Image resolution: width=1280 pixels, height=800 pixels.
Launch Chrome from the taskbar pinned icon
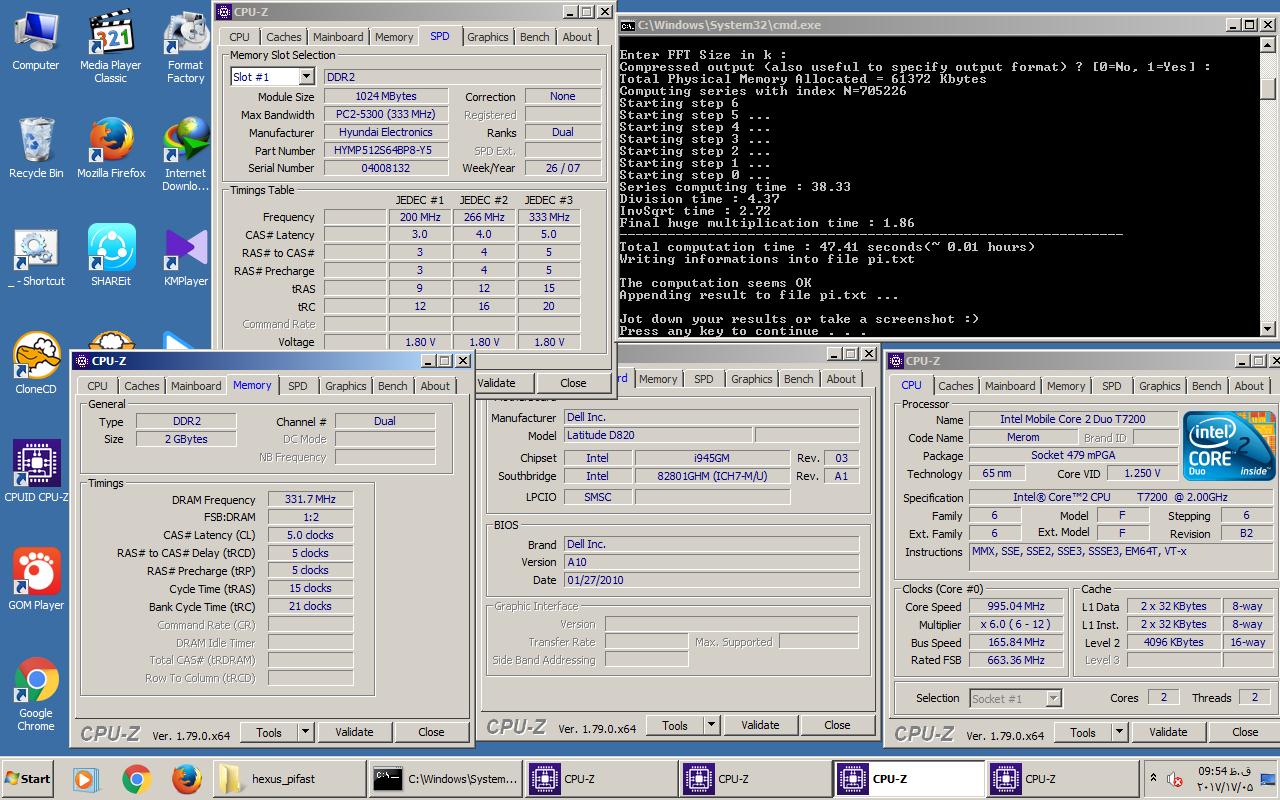pos(137,779)
